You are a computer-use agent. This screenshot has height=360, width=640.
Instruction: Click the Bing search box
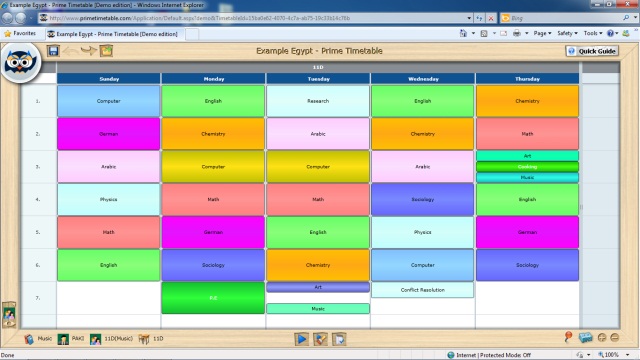click(x=565, y=18)
